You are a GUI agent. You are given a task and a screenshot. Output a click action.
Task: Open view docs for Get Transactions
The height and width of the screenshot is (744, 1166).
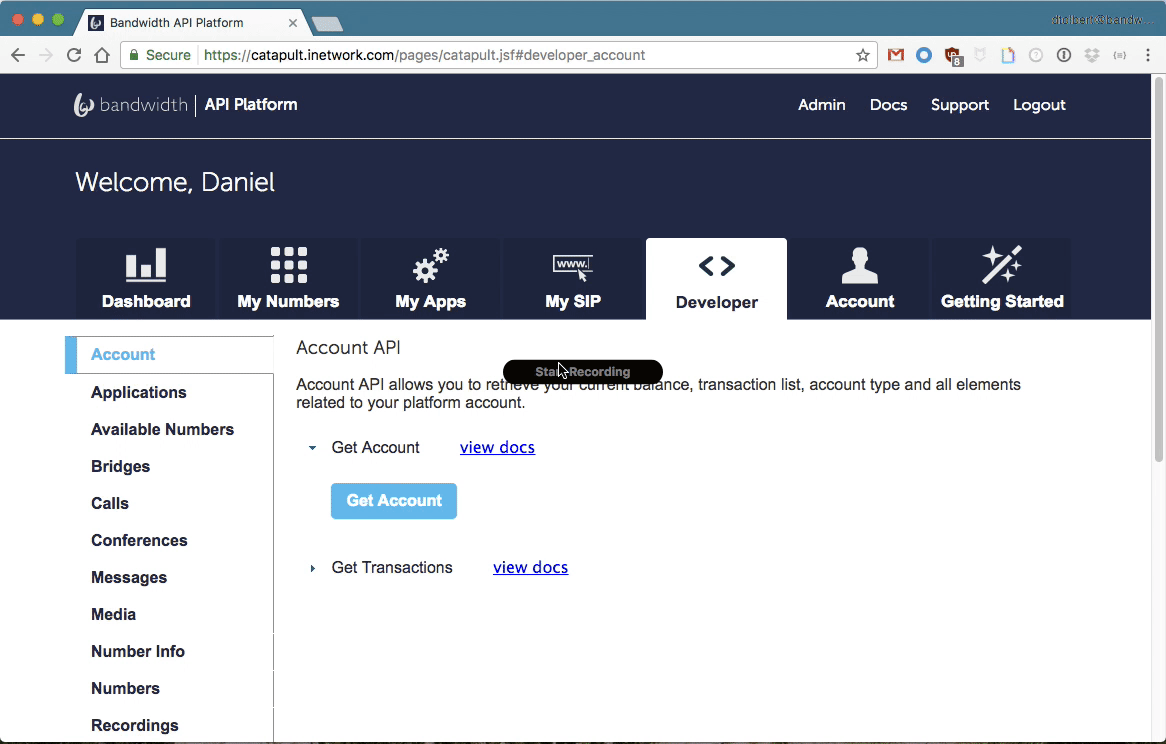click(x=530, y=568)
